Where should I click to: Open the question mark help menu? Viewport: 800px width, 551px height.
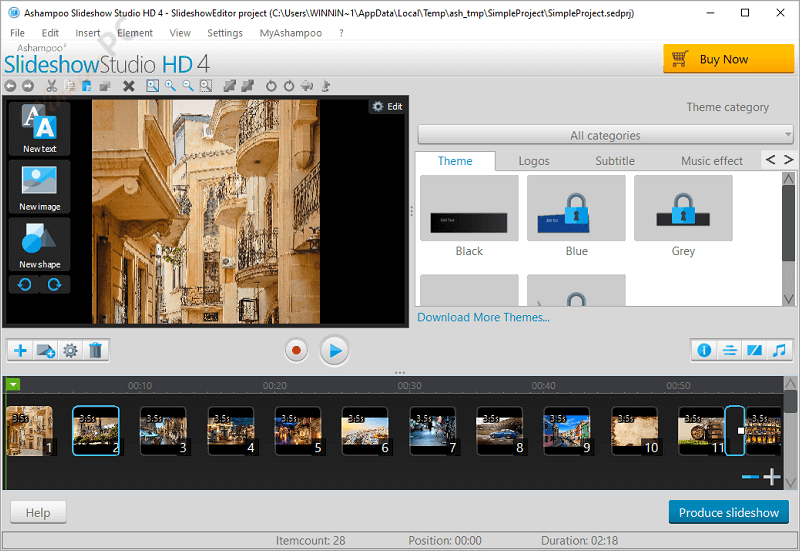[341, 33]
